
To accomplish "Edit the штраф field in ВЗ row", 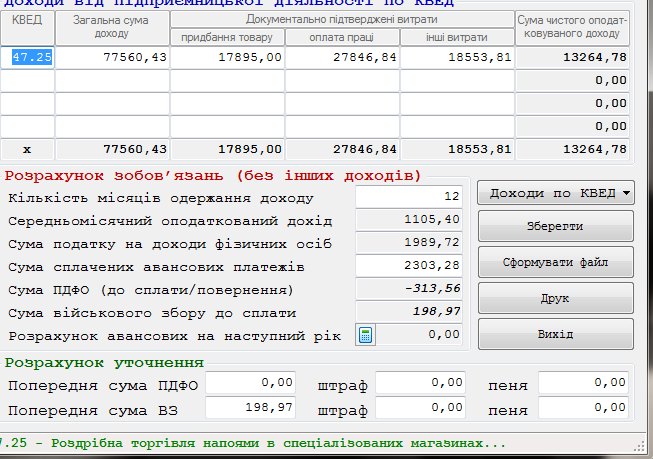I will pos(421,409).
